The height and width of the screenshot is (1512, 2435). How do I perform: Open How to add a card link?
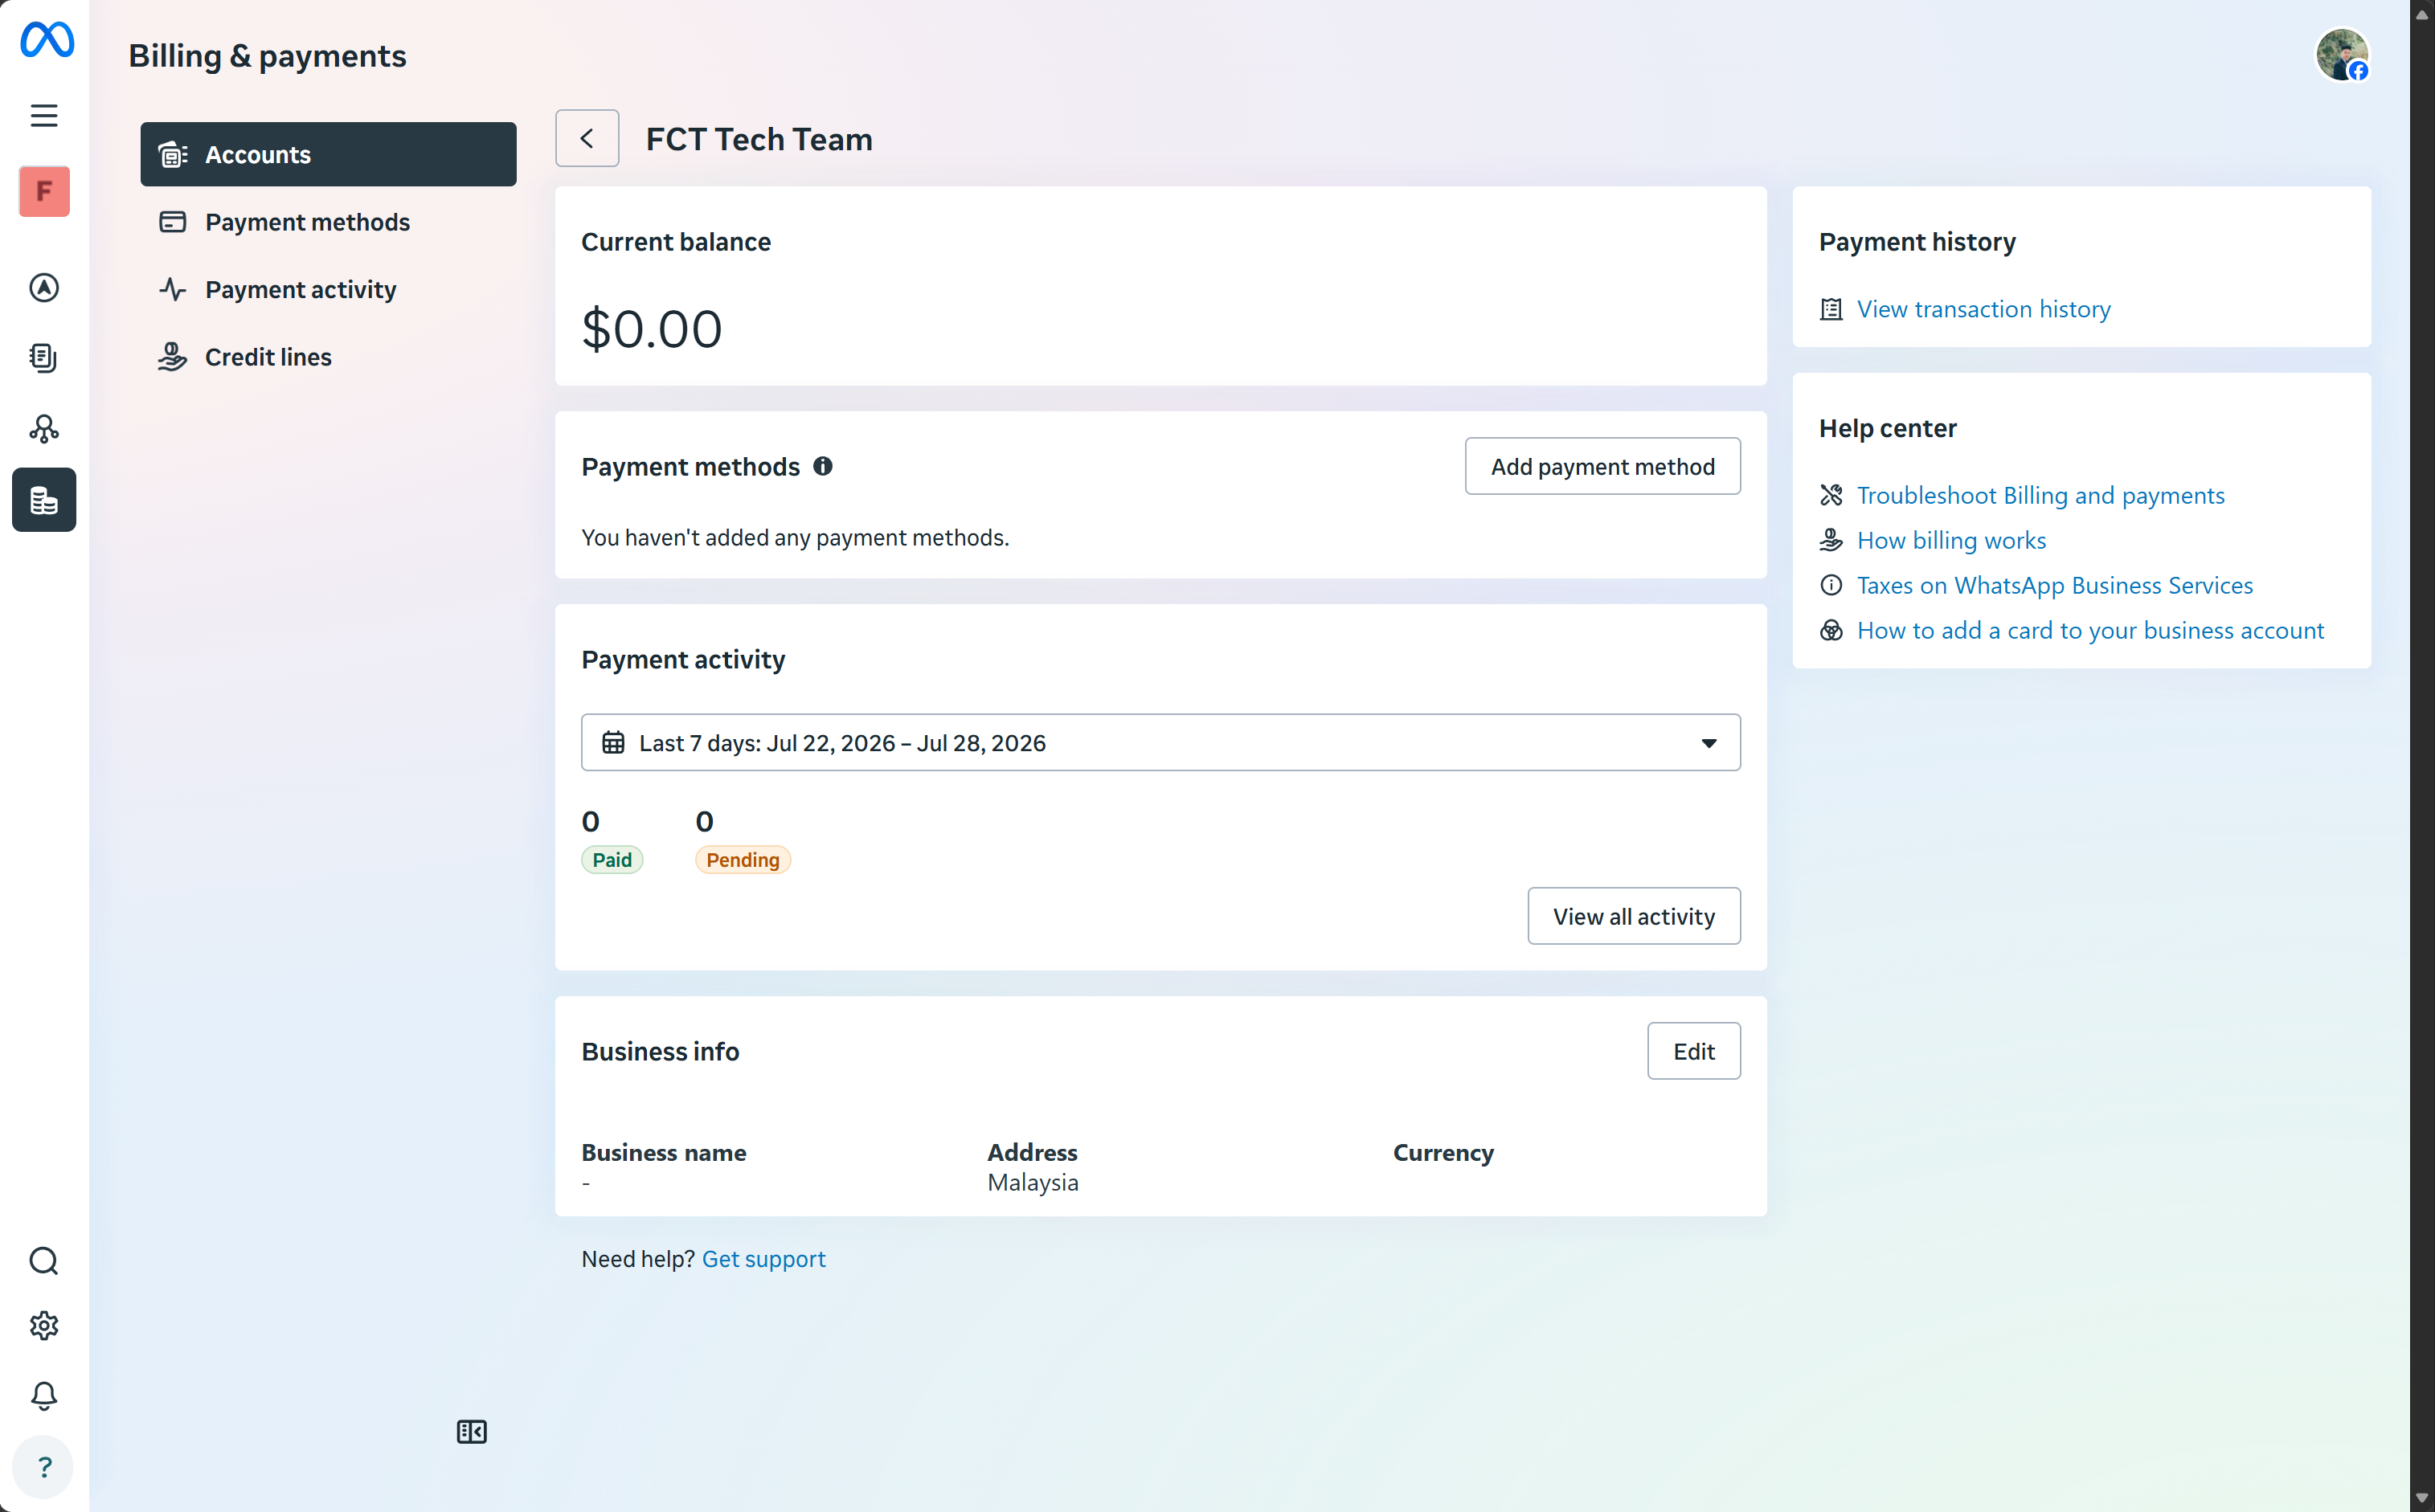pos(2090,630)
